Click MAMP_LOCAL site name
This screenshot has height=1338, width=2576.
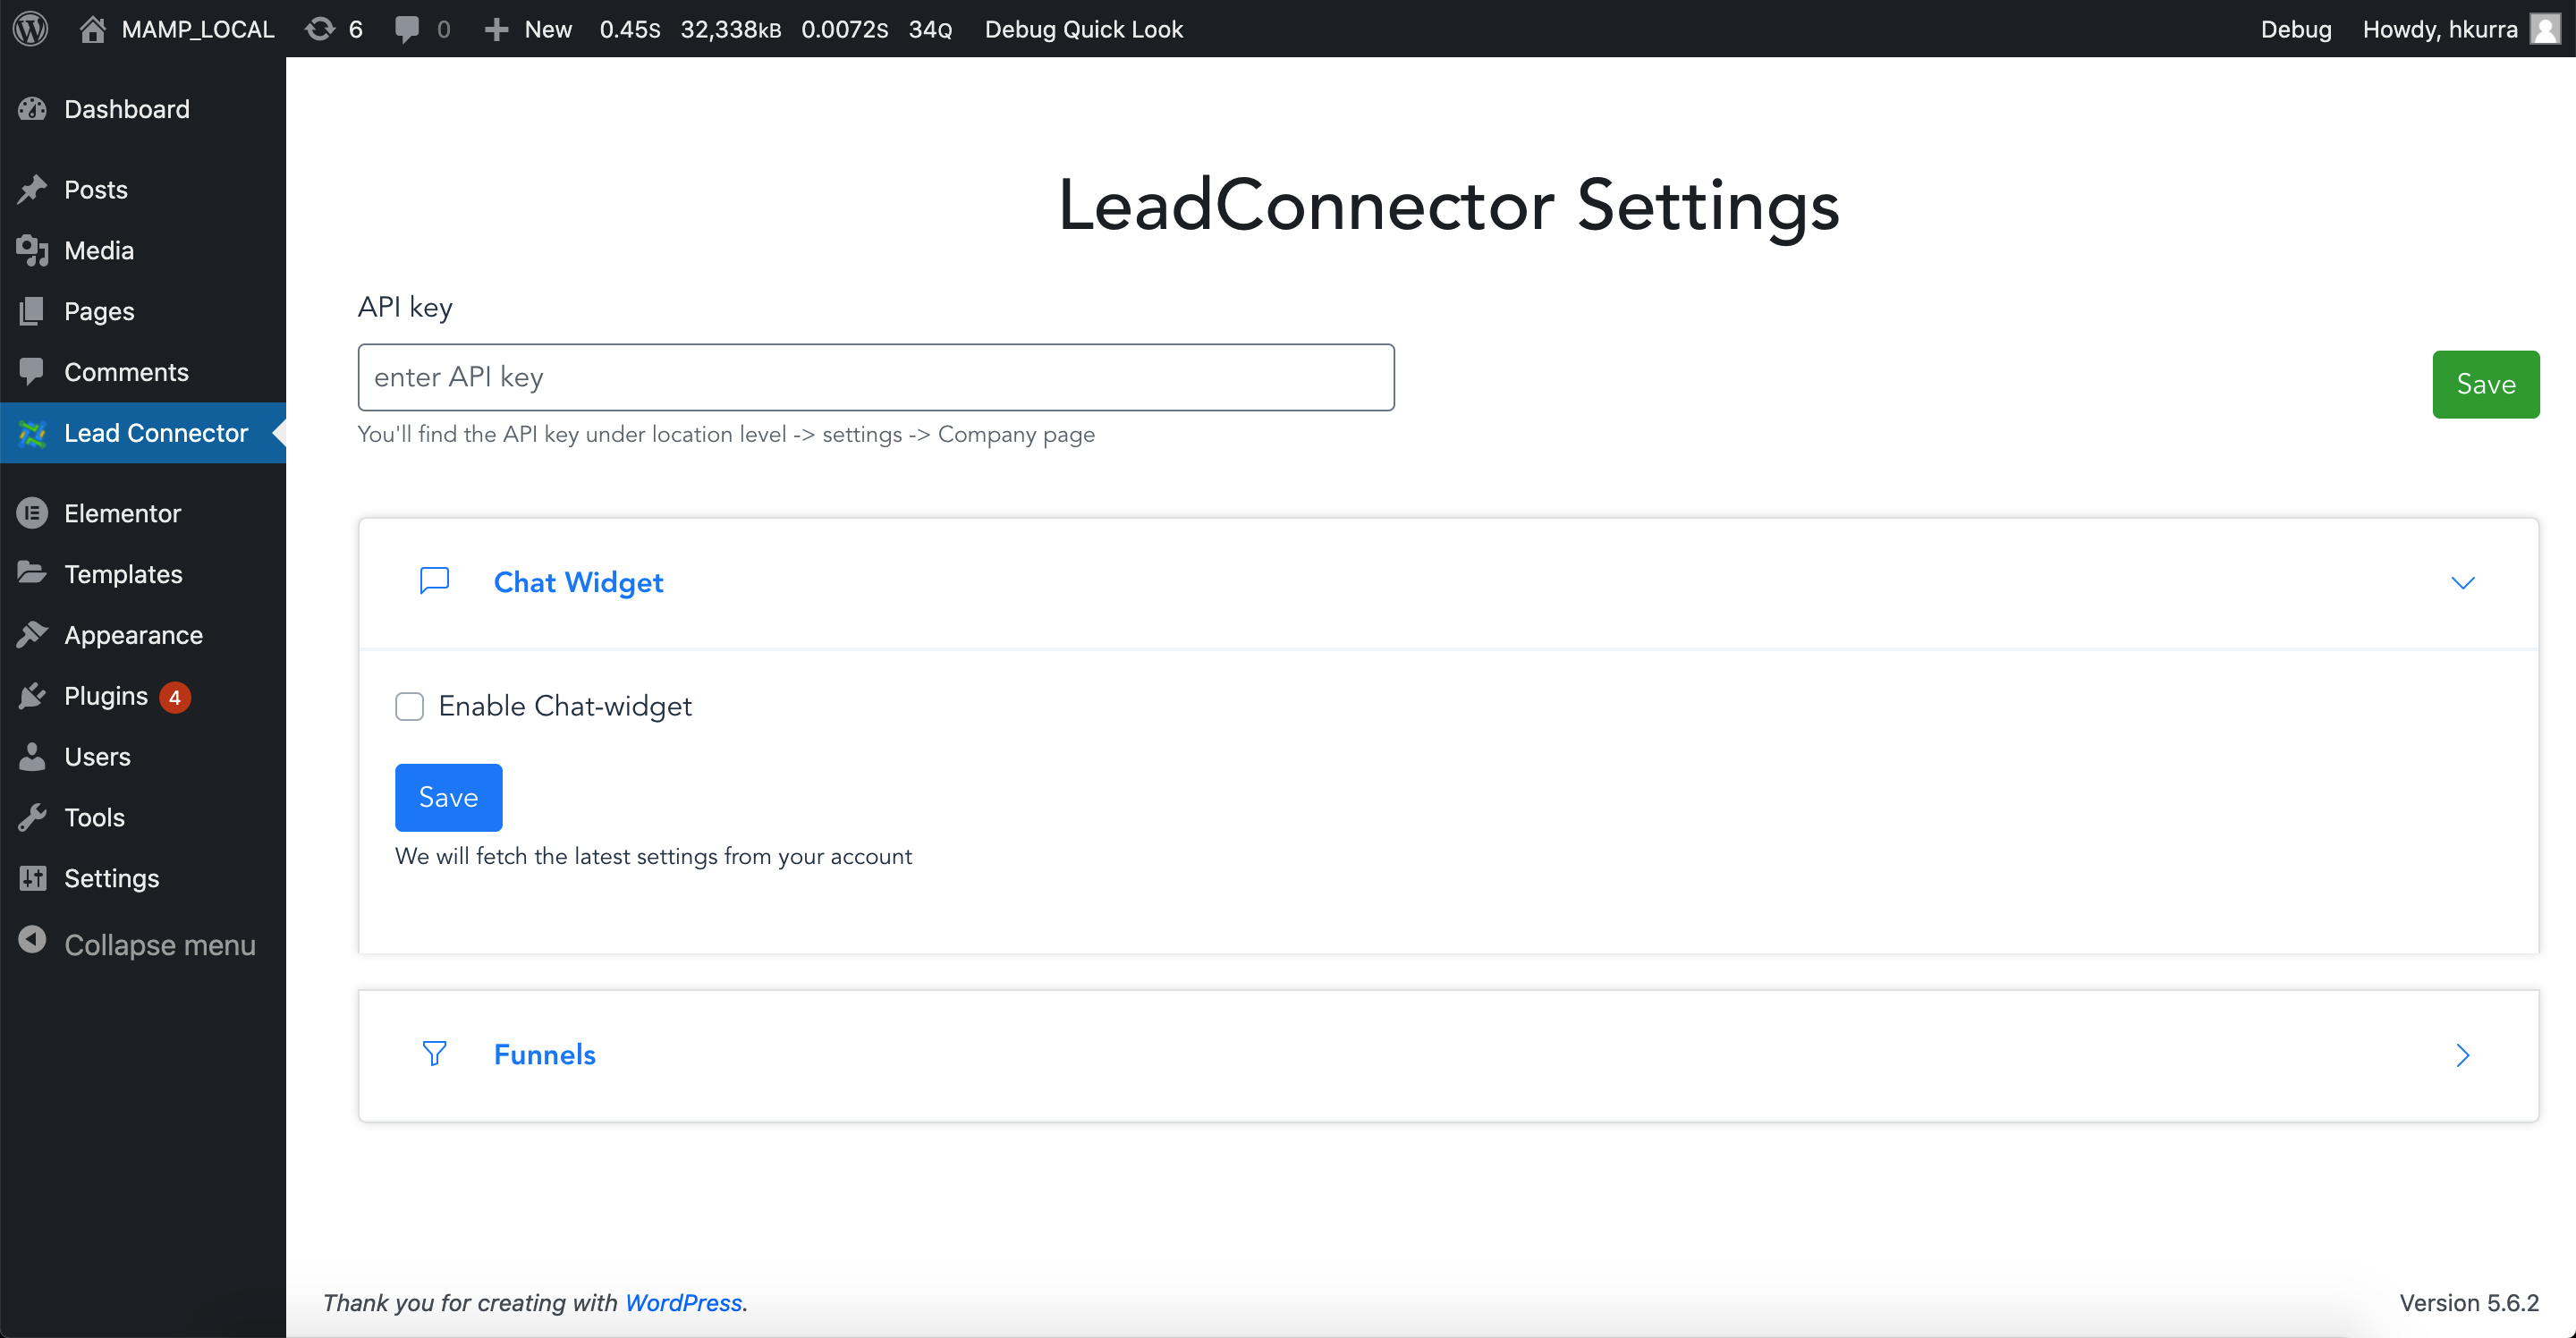pos(198,29)
